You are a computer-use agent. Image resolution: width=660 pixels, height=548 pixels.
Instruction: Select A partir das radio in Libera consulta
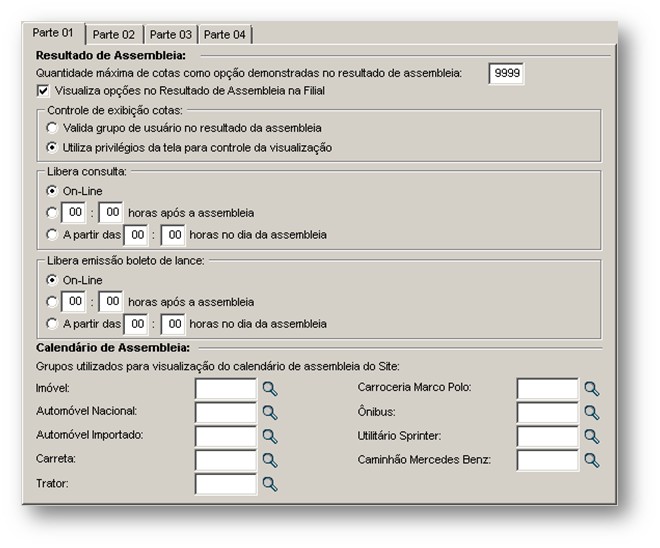[52, 234]
